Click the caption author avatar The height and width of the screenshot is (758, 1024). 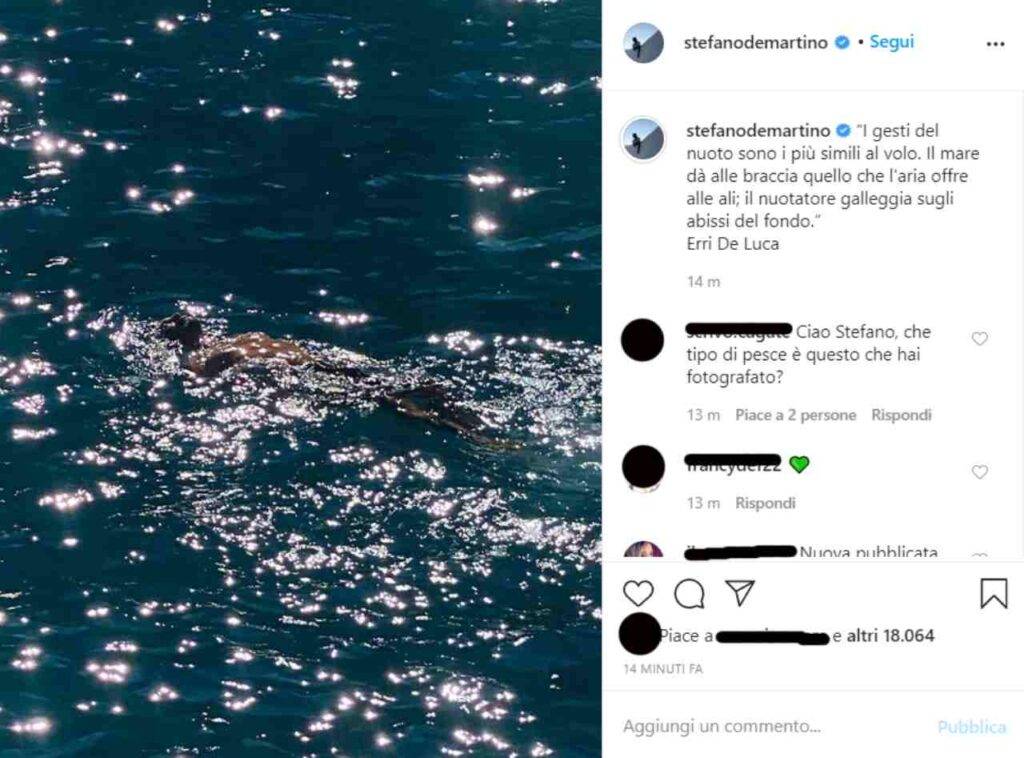(x=643, y=139)
